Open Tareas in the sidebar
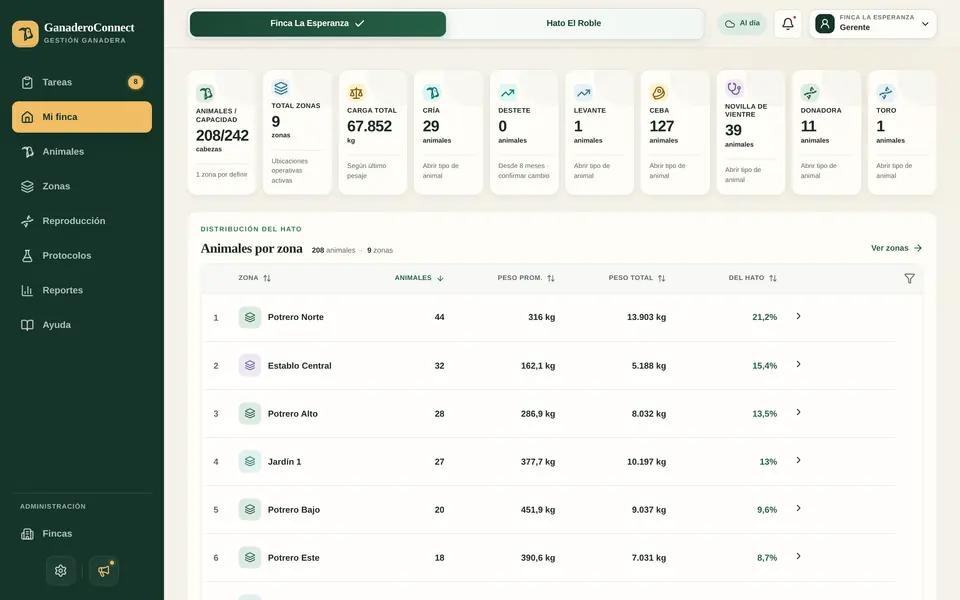 tap(82, 82)
